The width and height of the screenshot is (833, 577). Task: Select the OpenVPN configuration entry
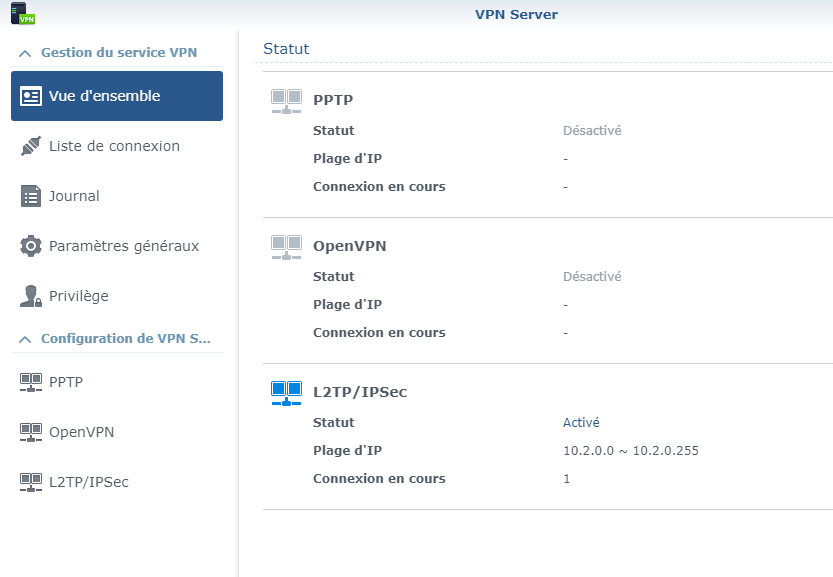click(x=81, y=432)
